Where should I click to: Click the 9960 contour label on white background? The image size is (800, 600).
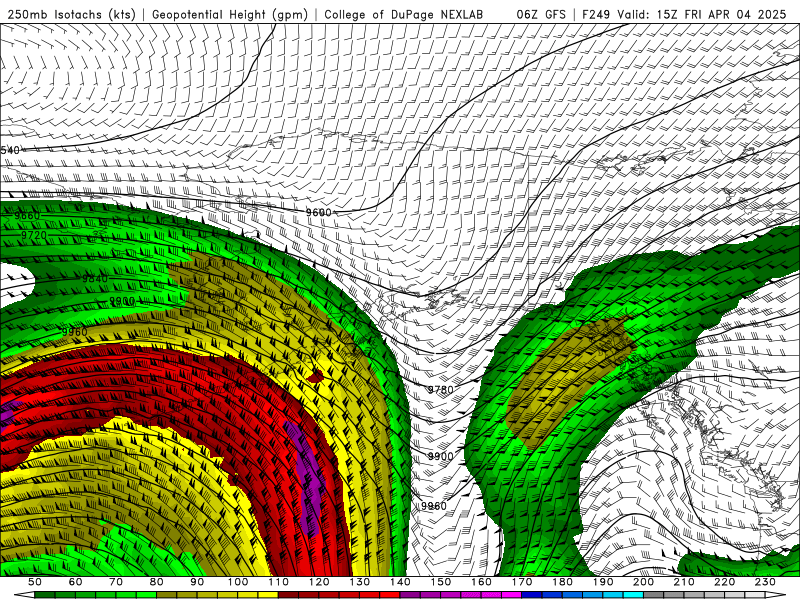434,506
